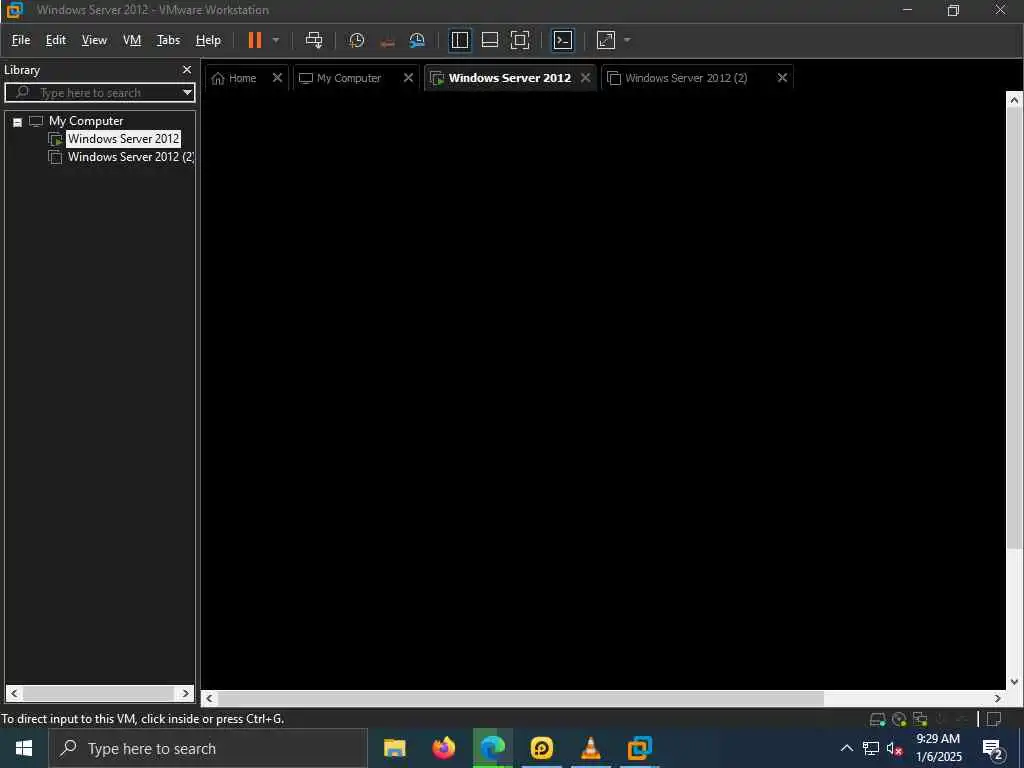Open the Edit menu
The image size is (1024, 768).
pos(56,40)
